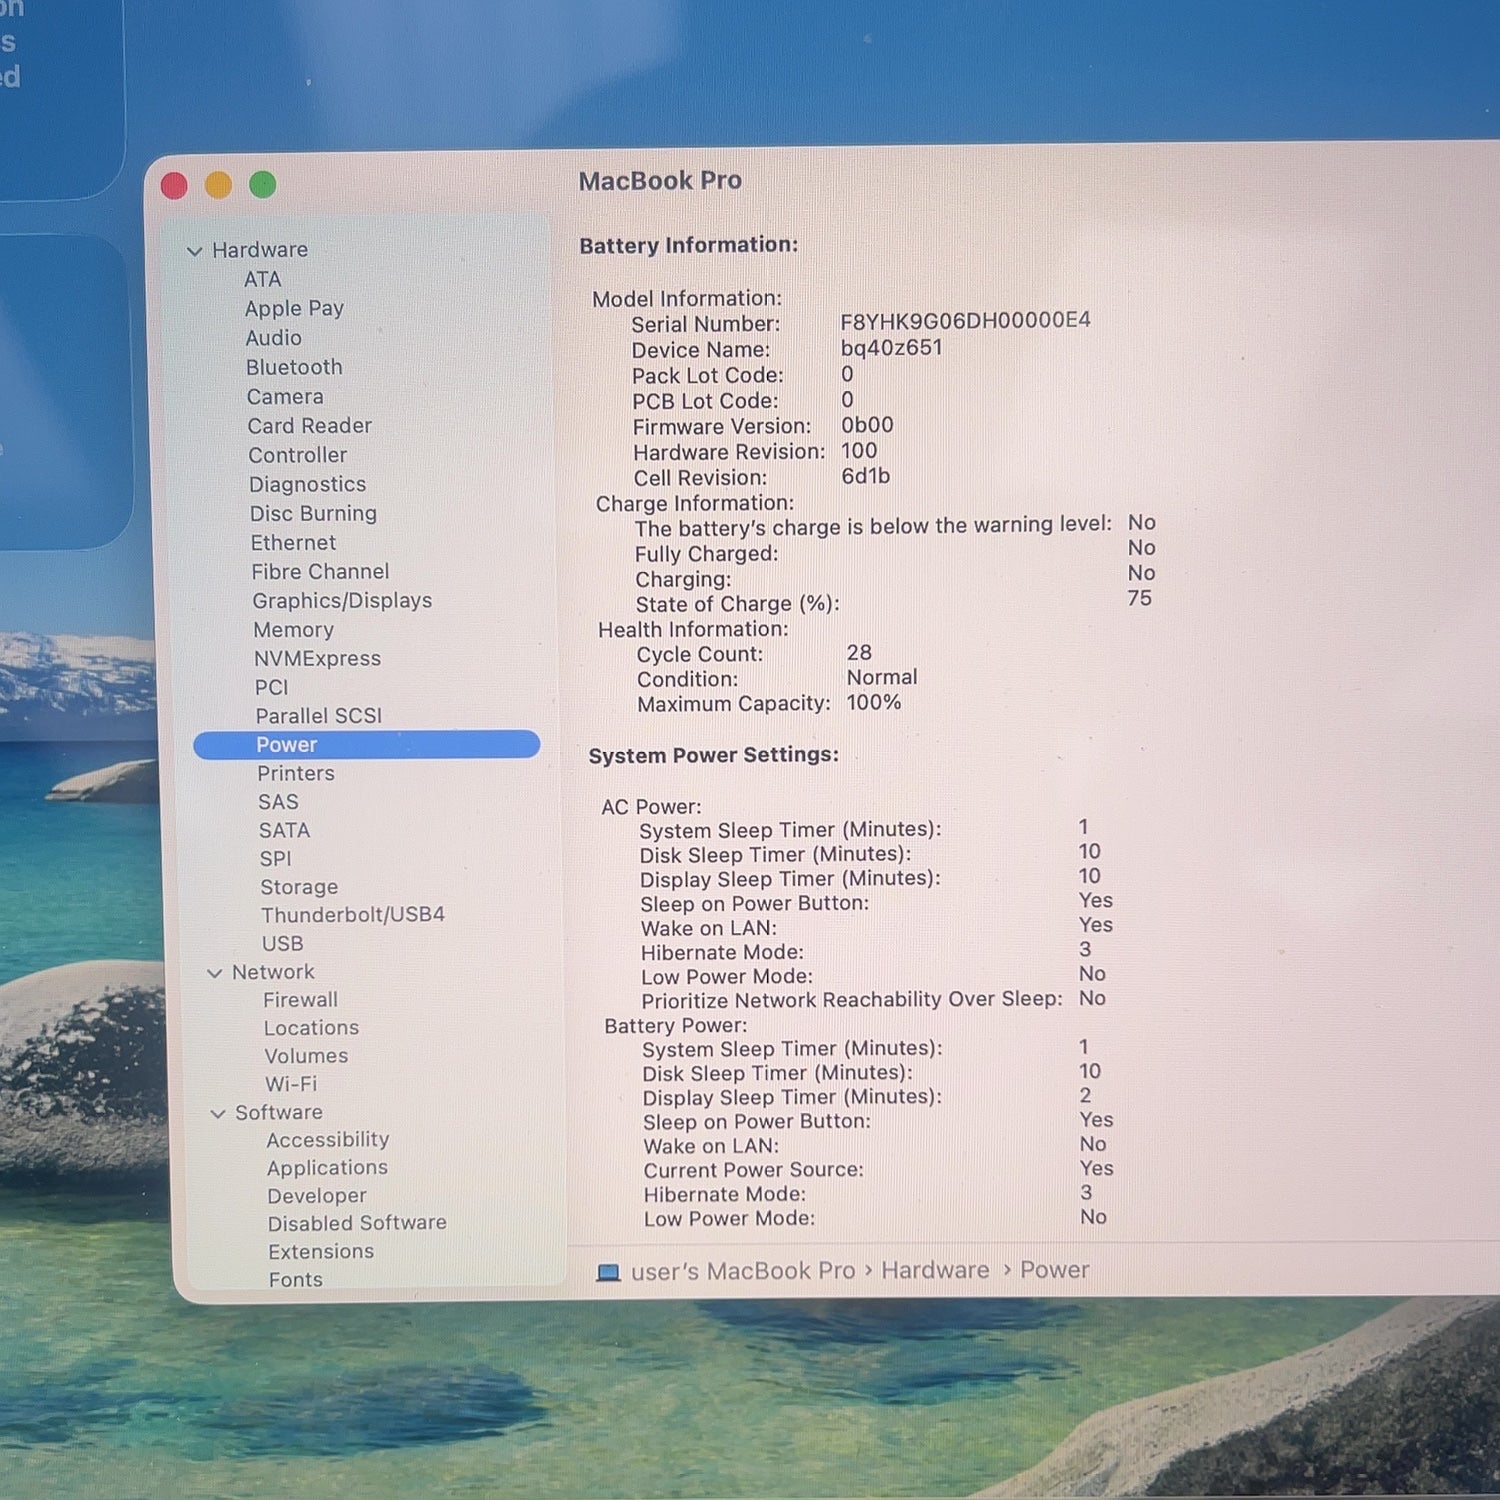This screenshot has width=1500, height=1500.
Task: Select SAS in the sidebar
Action: (279, 802)
